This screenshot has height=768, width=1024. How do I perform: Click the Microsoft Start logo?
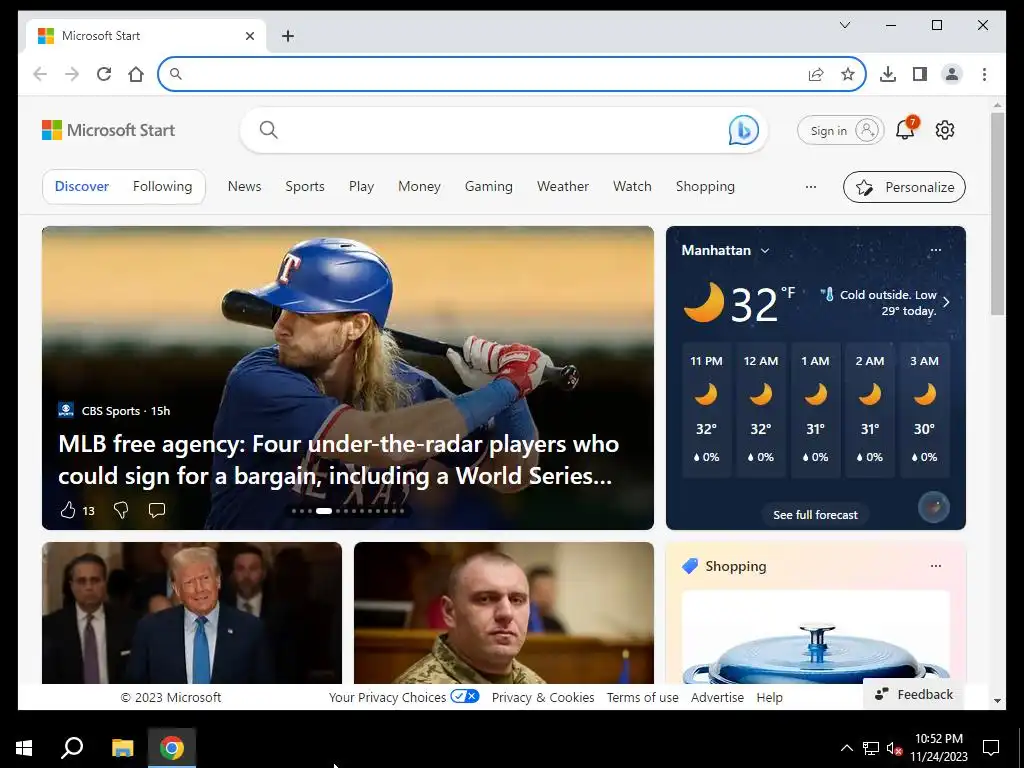(108, 130)
